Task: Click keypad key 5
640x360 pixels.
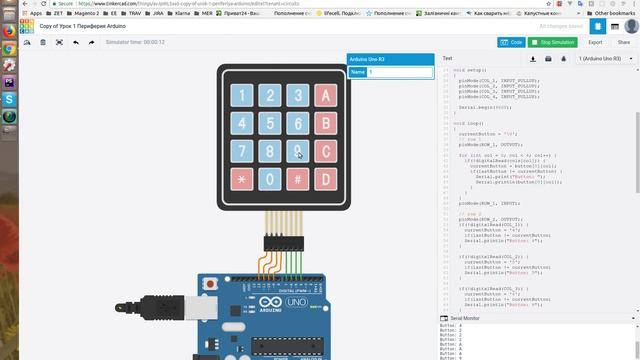Action: [x=270, y=123]
